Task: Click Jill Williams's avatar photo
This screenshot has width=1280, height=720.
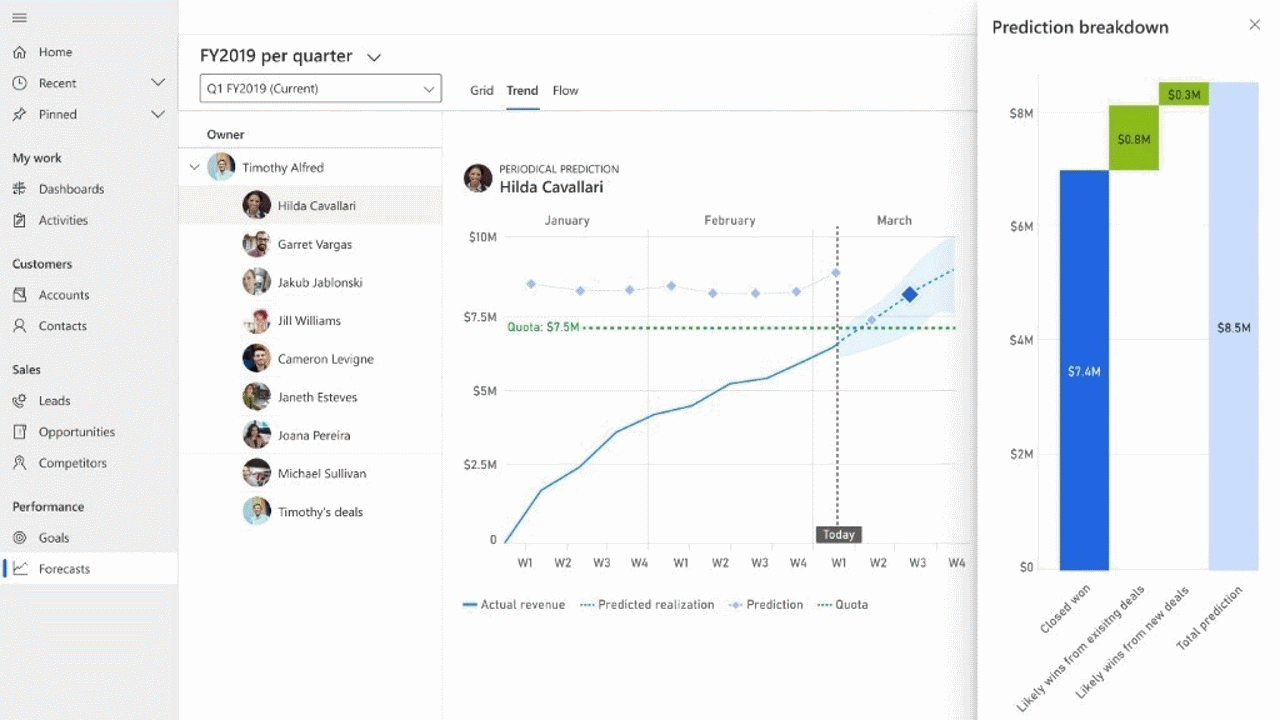Action: (x=256, y=320)
